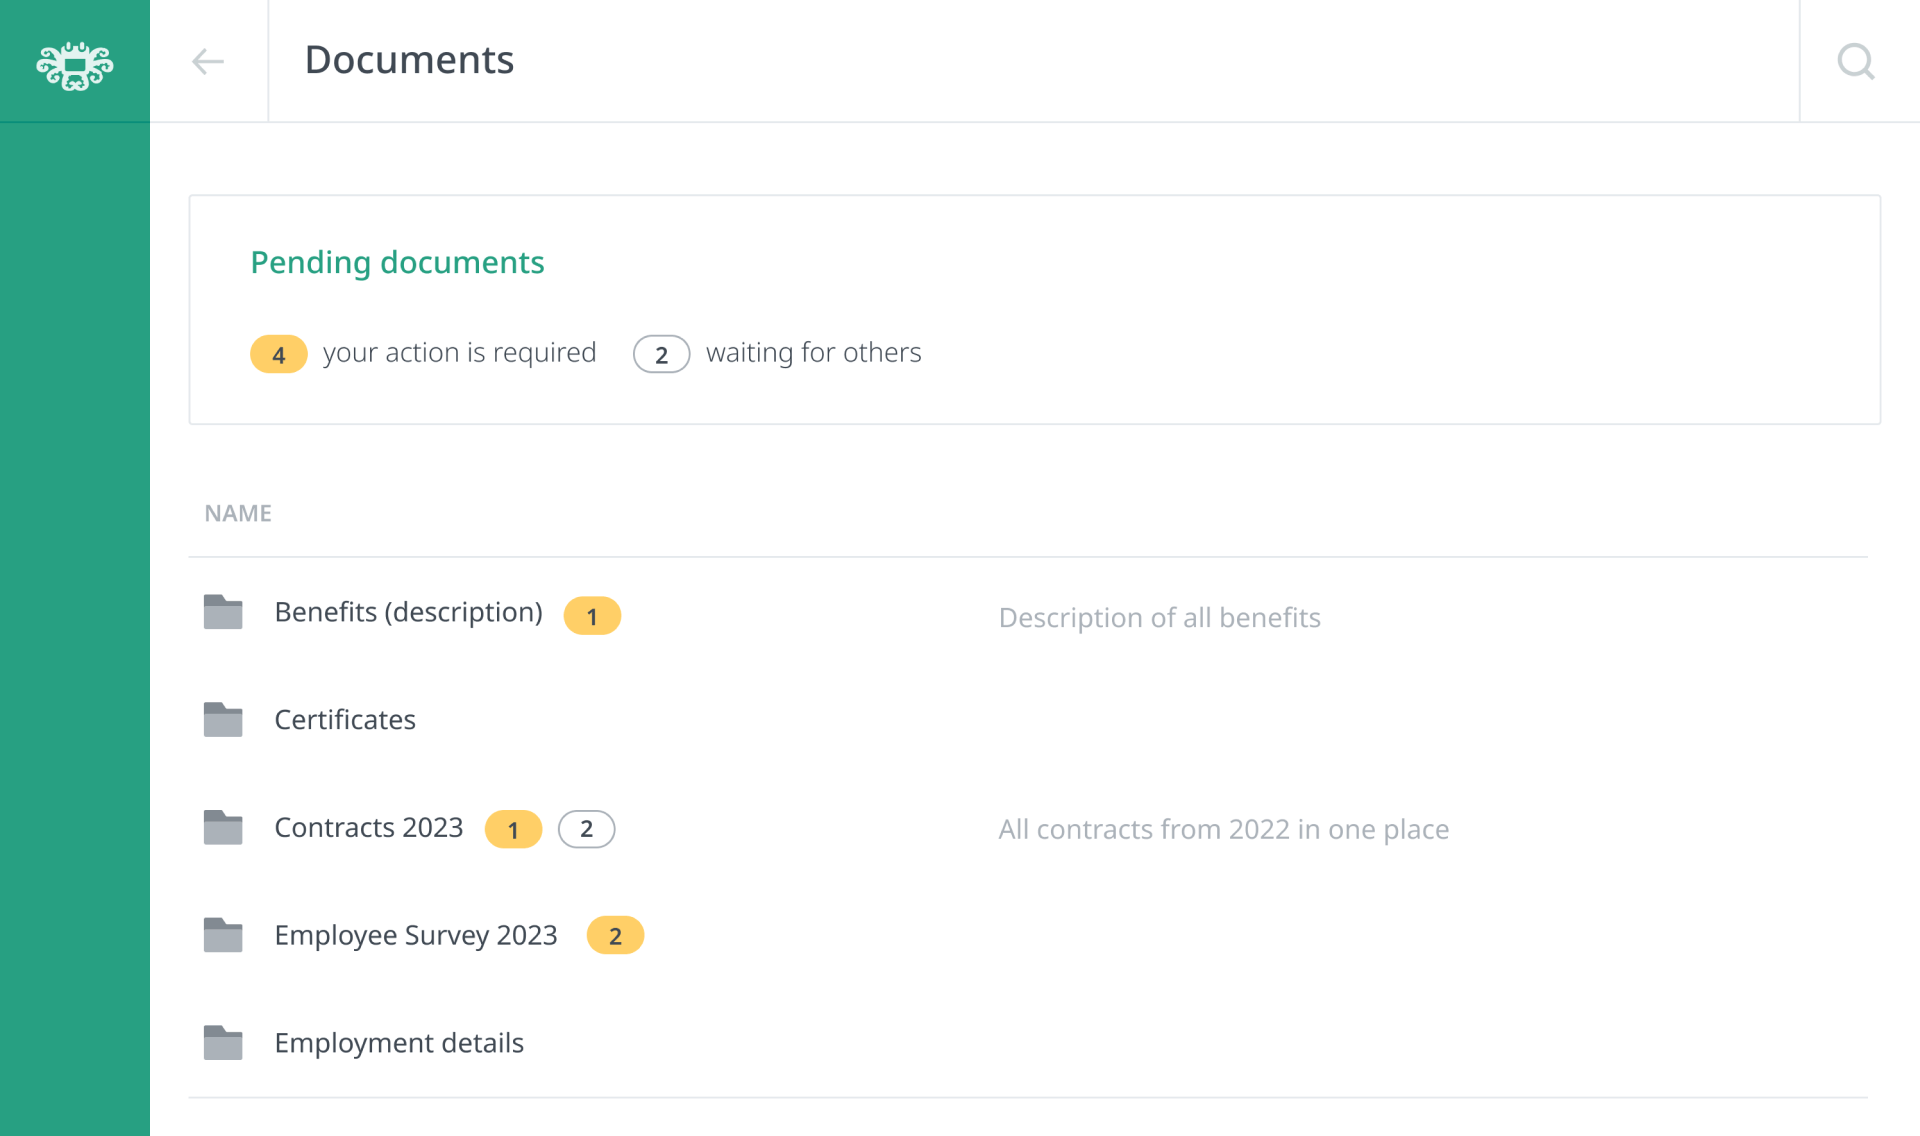1920x1136 pixels.
Task: Click the folder icon beside Employment details
Action: tap(222, 1042)
